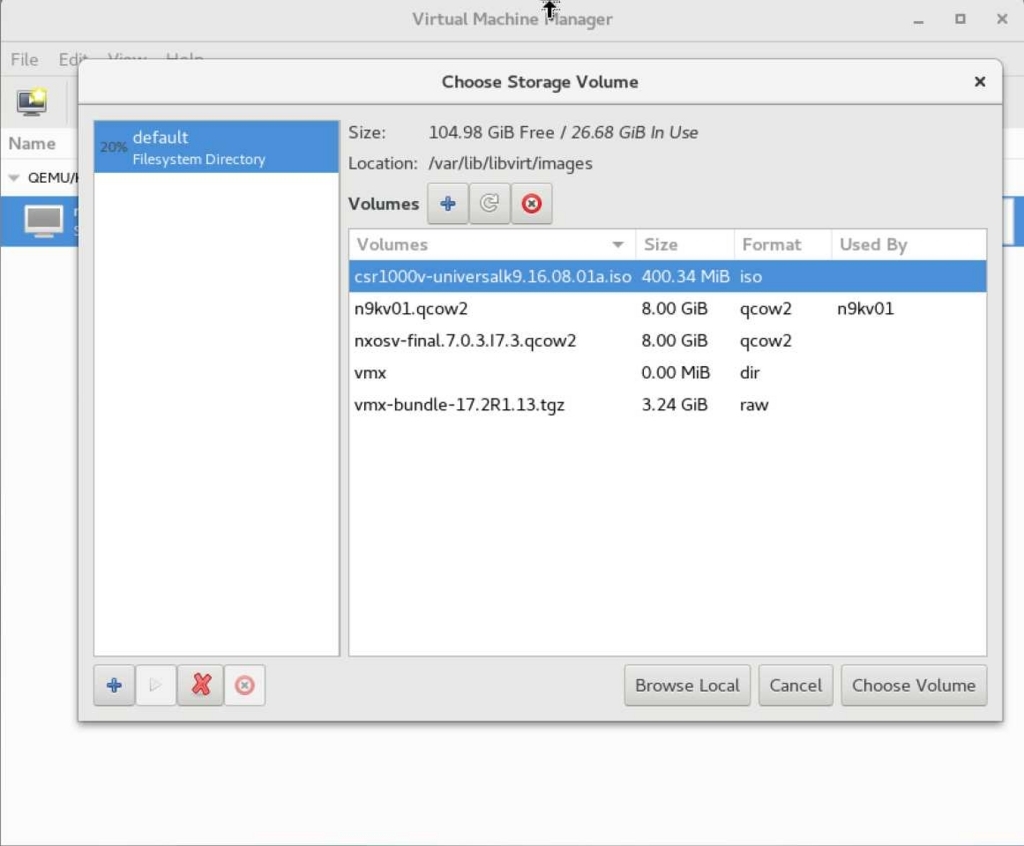Image resolution: width=1024 pixels, height=846 pixels.
Task: Click the new virtual machine icon
Action: (x=32, y=102)
